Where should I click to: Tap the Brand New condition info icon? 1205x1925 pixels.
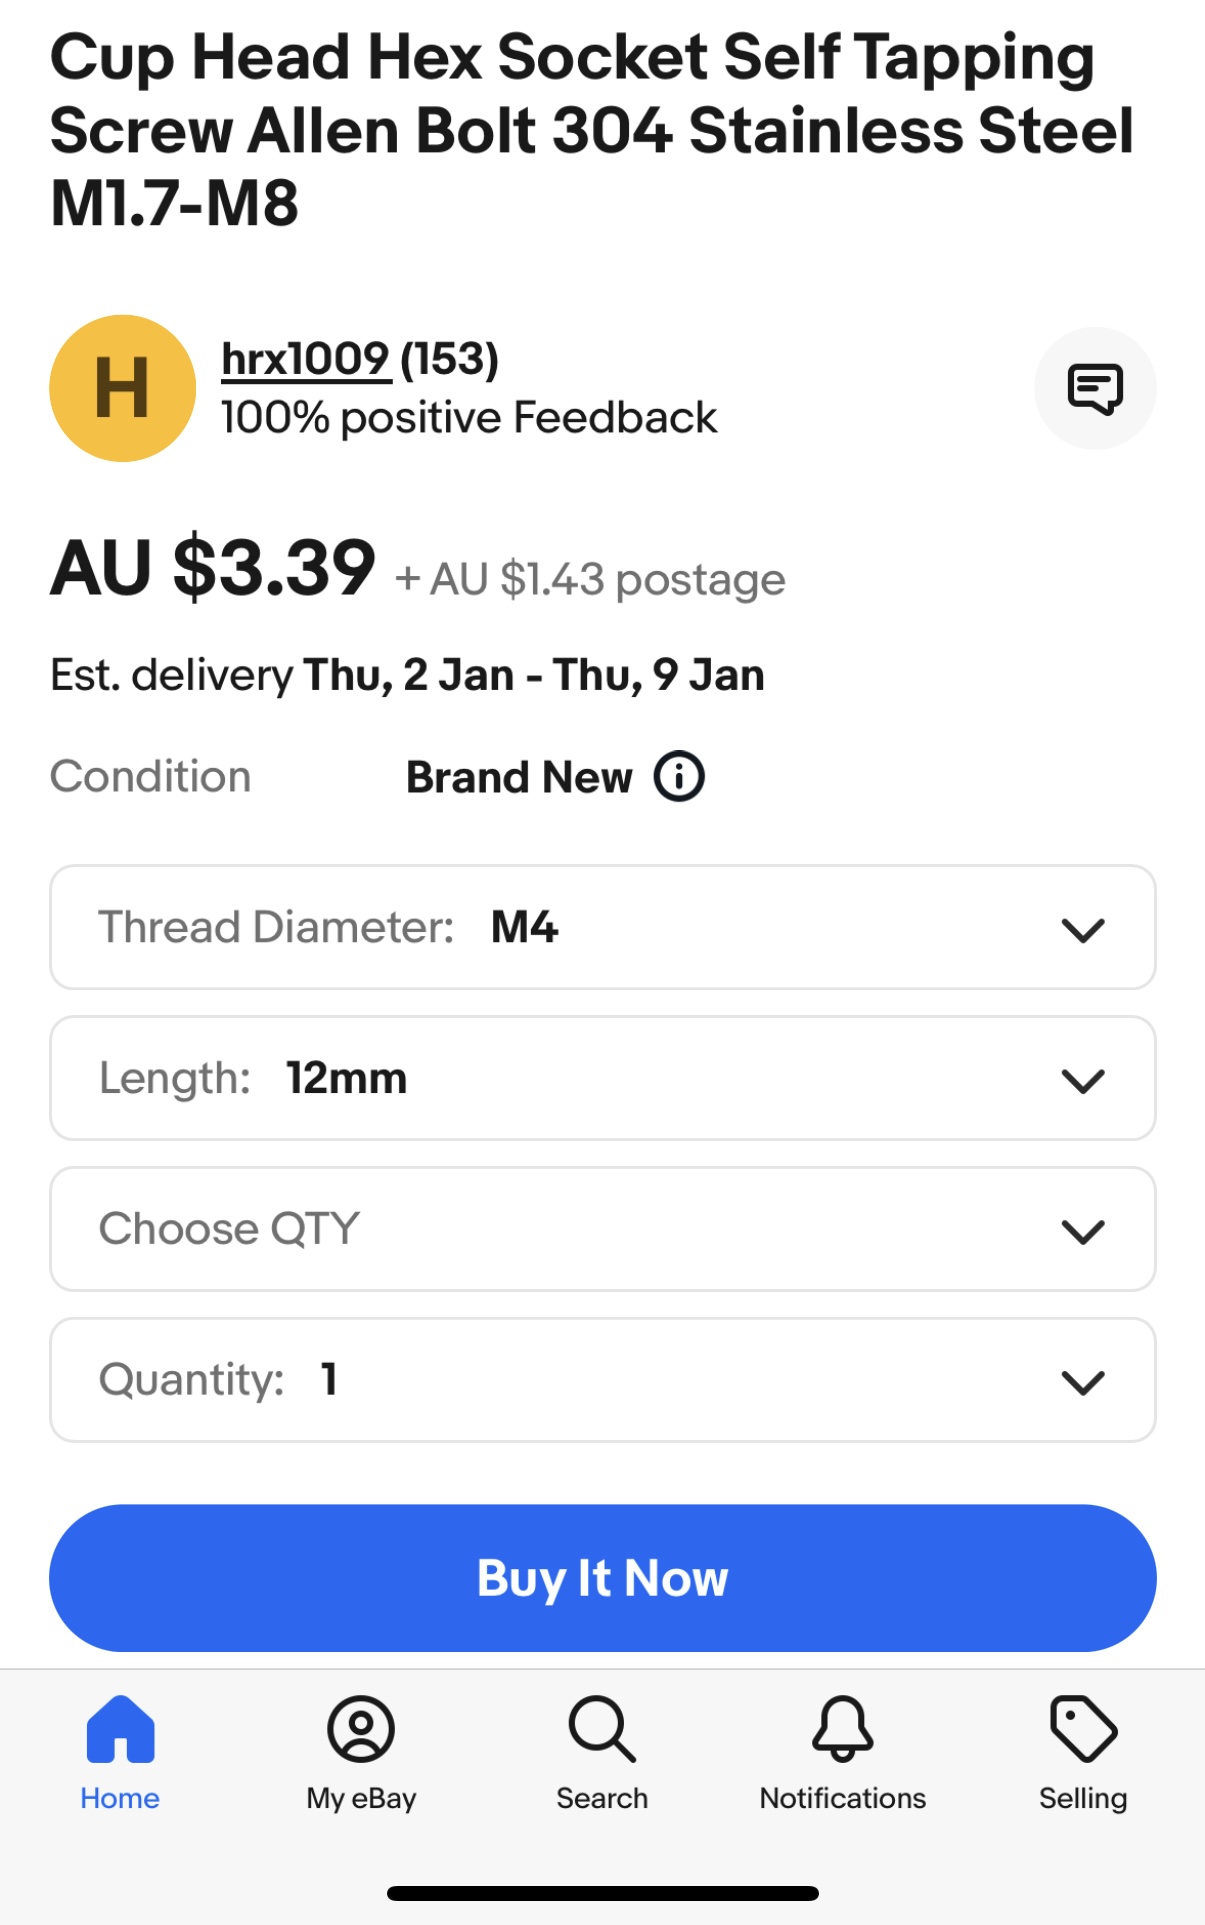(679, 776)
